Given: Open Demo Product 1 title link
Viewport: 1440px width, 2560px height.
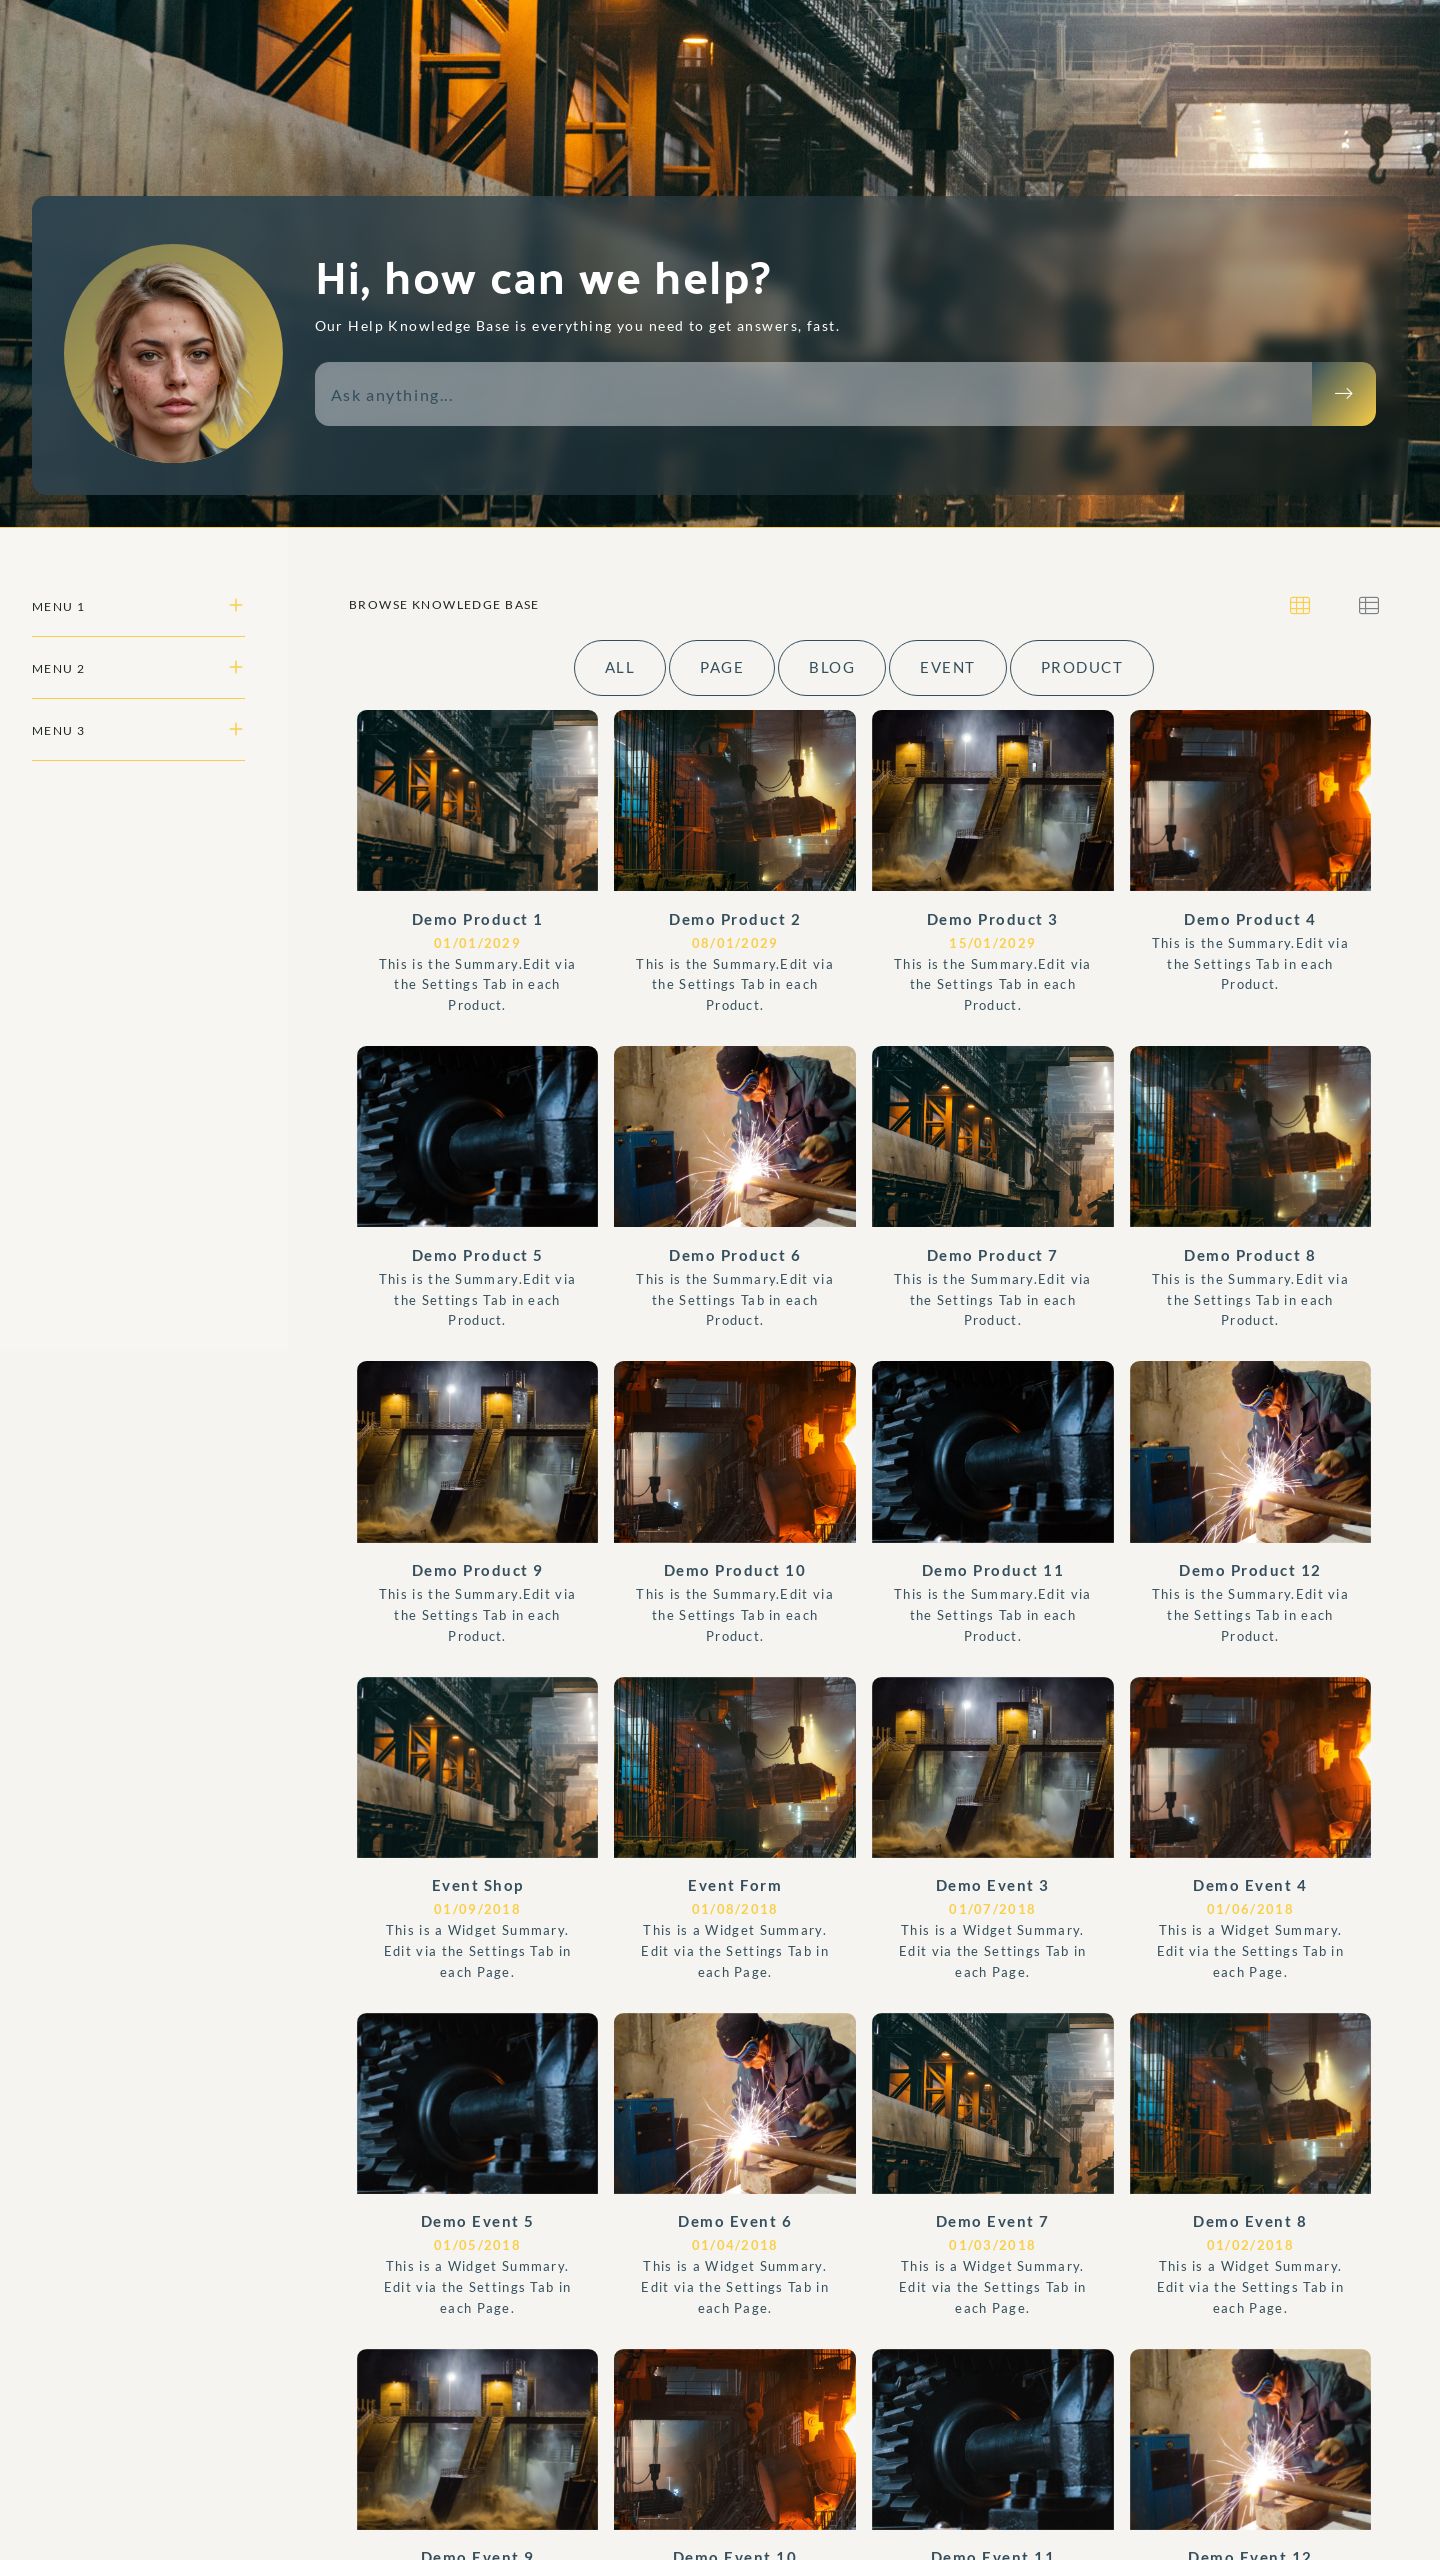Looking at the screenshot, I should (x=477, y=920).
